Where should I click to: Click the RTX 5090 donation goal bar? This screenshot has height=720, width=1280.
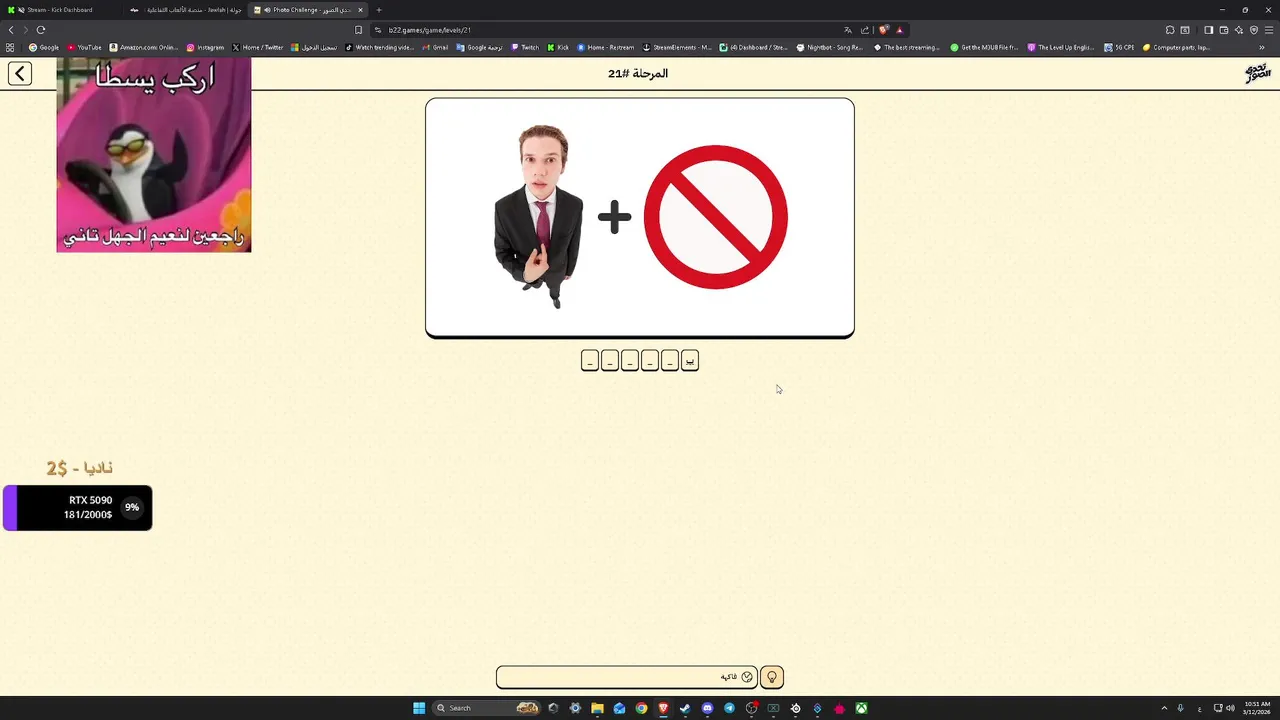point(78,507)
